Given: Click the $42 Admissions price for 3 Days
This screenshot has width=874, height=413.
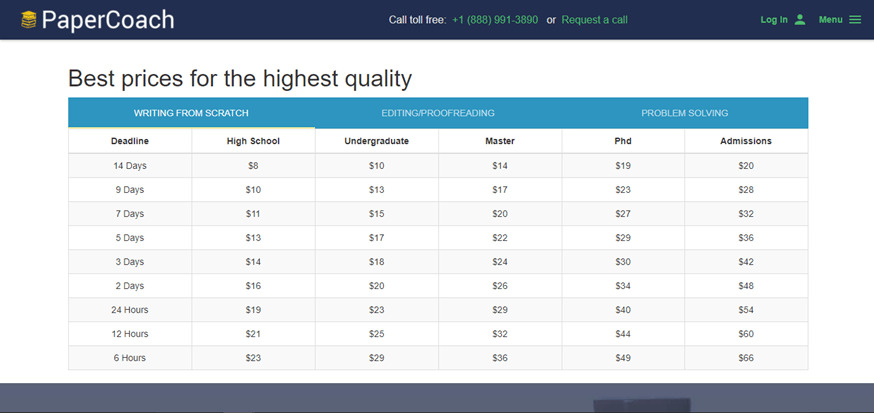Looking at the screenshot, I should (x=746, y=262).
